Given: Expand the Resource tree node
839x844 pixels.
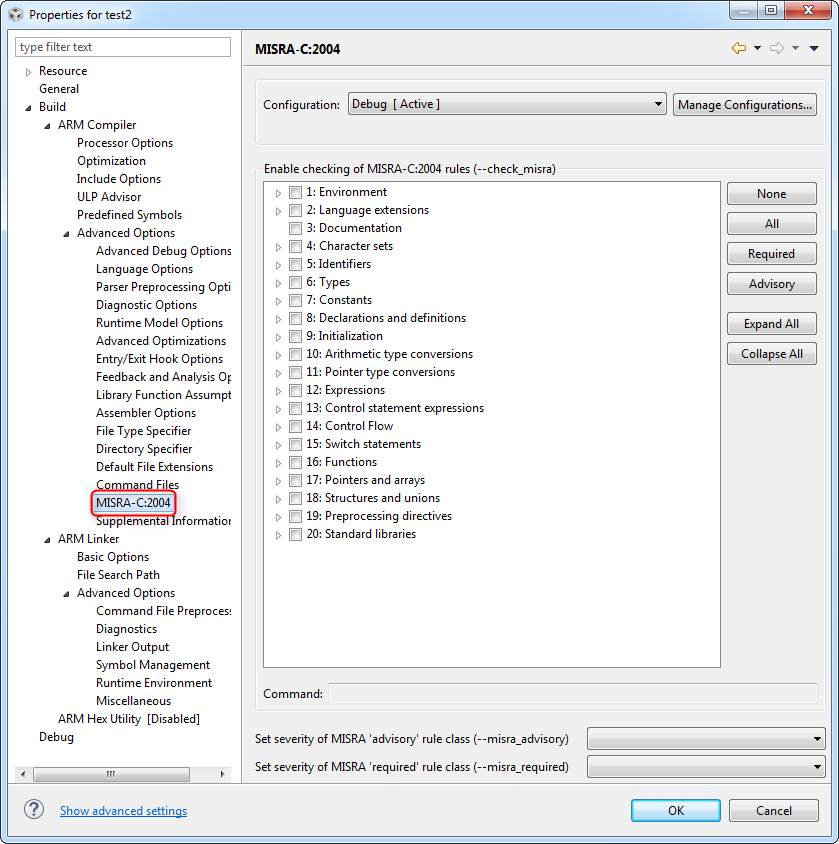Looking at the screenshot, I should (x=29, y=72).
